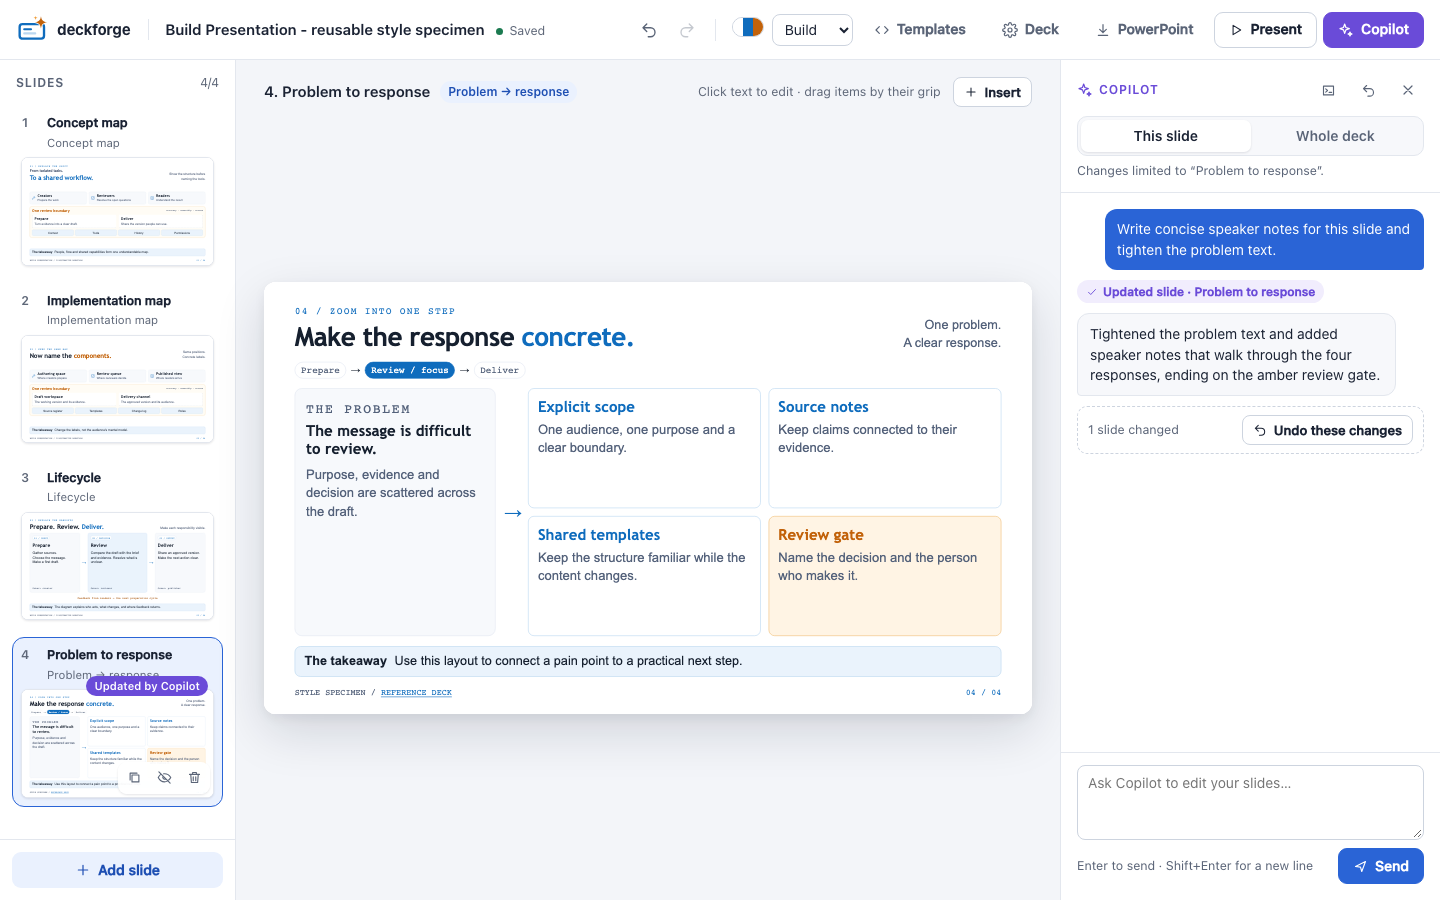The image size is (1440, 900).
Task: Hide slide 4 with the crossed-eye icon
Action: [x=164, y=777]
